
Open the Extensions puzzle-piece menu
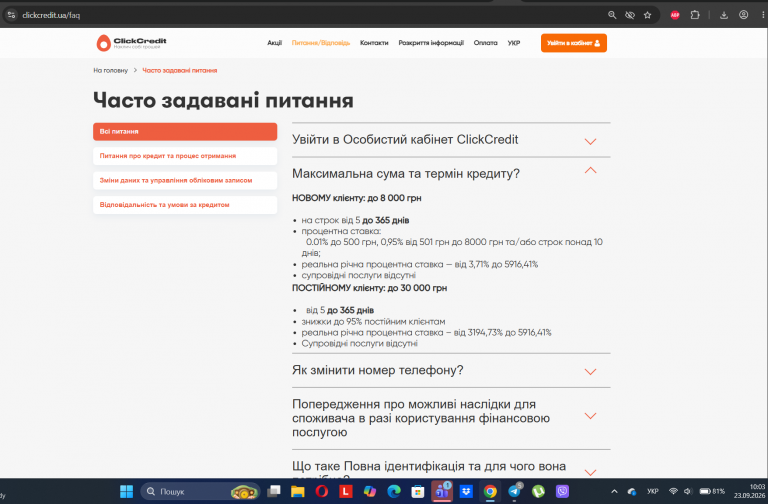point(695,15)
